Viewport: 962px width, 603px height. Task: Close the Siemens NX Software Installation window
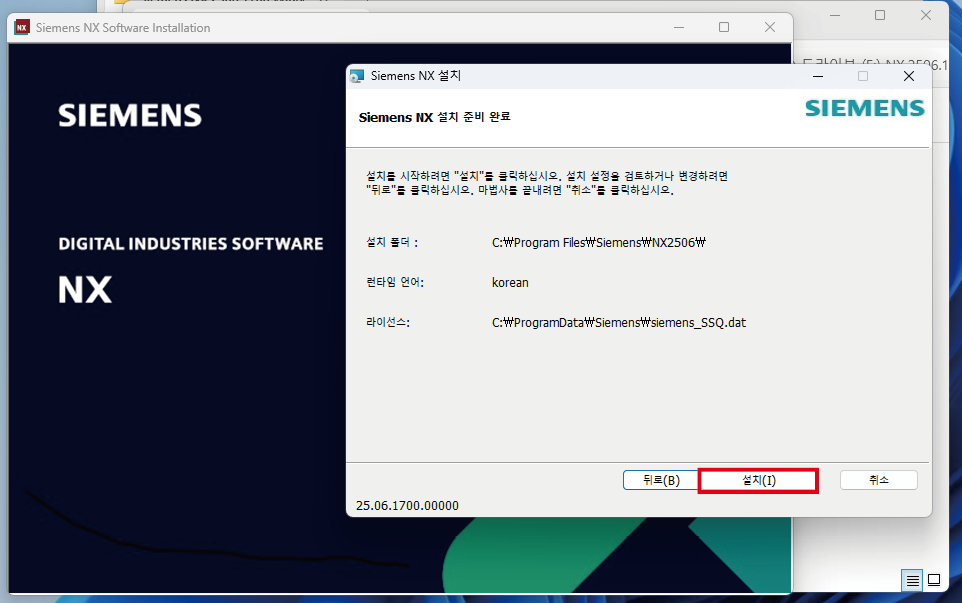pyautogui.click(x=770, y=28)
